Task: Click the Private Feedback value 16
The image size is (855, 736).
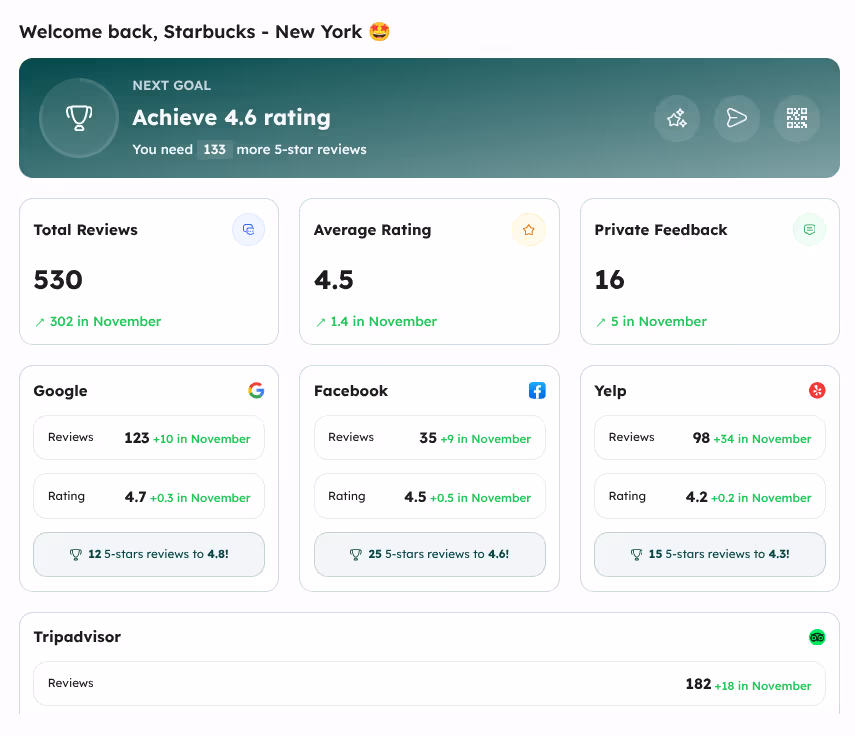Action: pyautogui.click(x=610, y=280)
